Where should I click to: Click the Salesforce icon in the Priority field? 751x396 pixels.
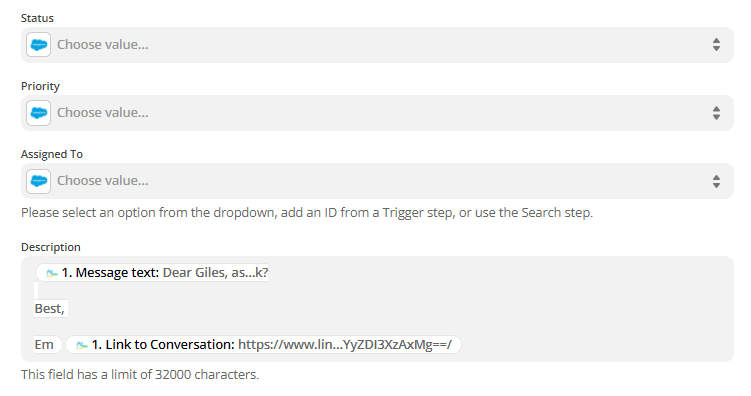pyautogui.click(x=38, y=113)
